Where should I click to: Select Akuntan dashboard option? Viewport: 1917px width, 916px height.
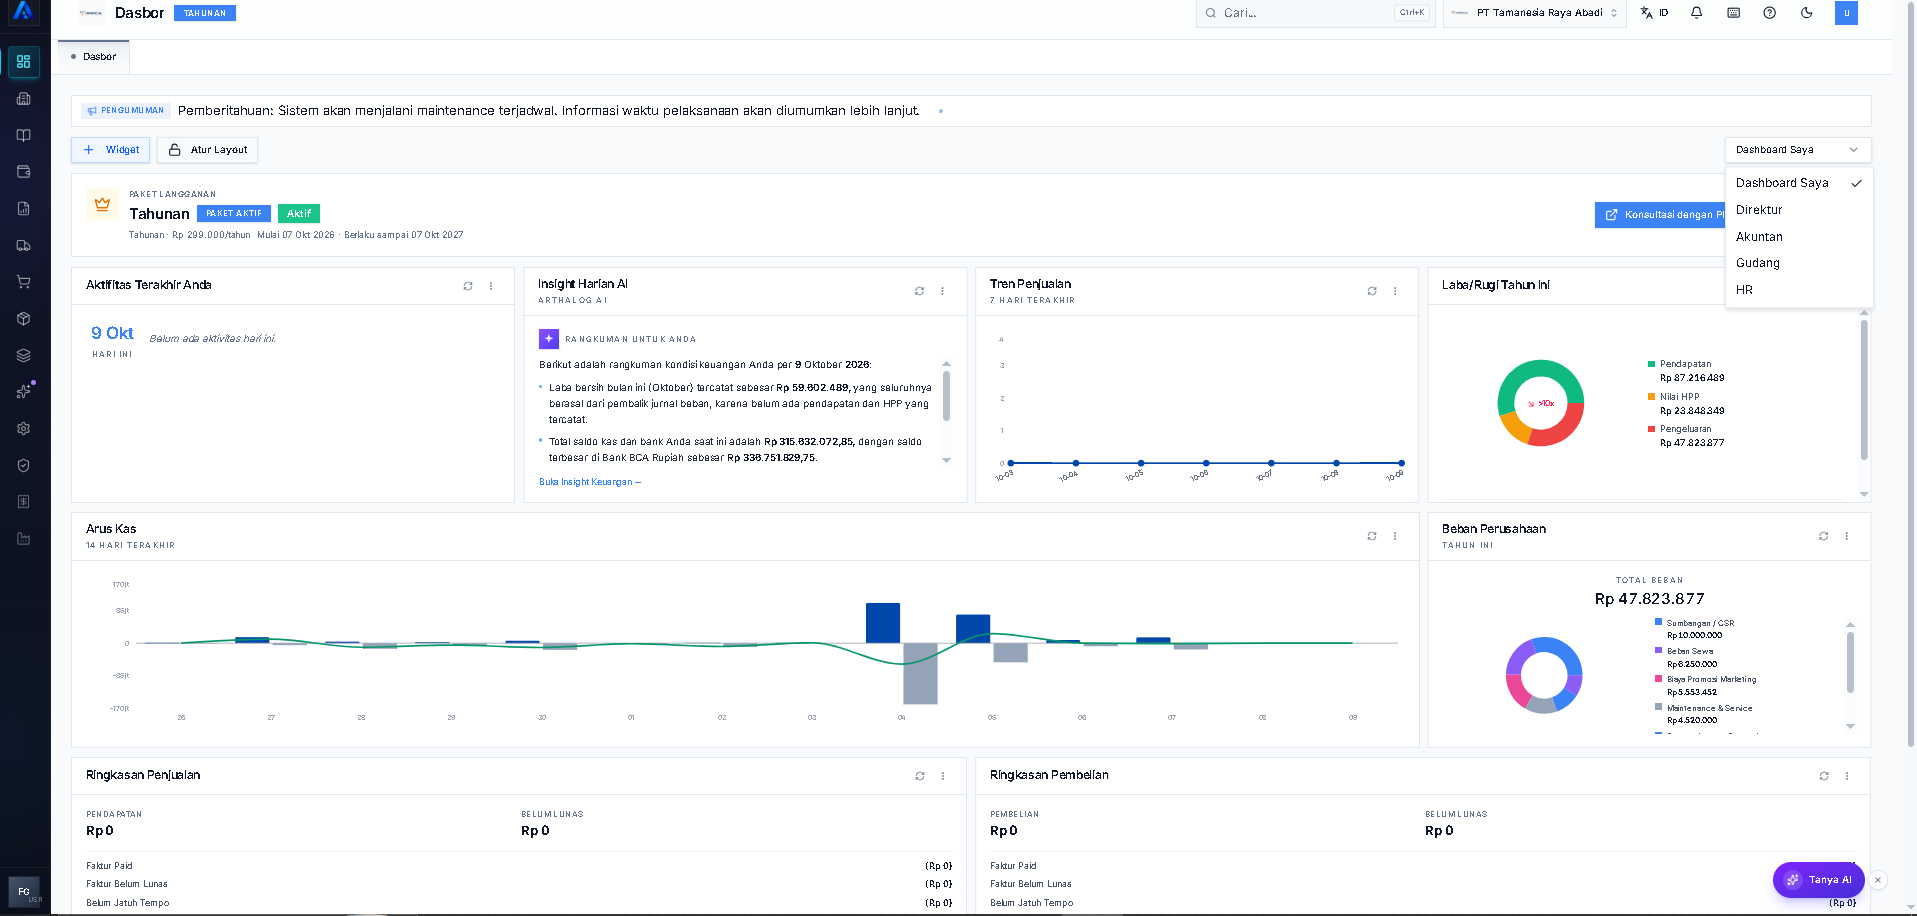coord(1799,237)
